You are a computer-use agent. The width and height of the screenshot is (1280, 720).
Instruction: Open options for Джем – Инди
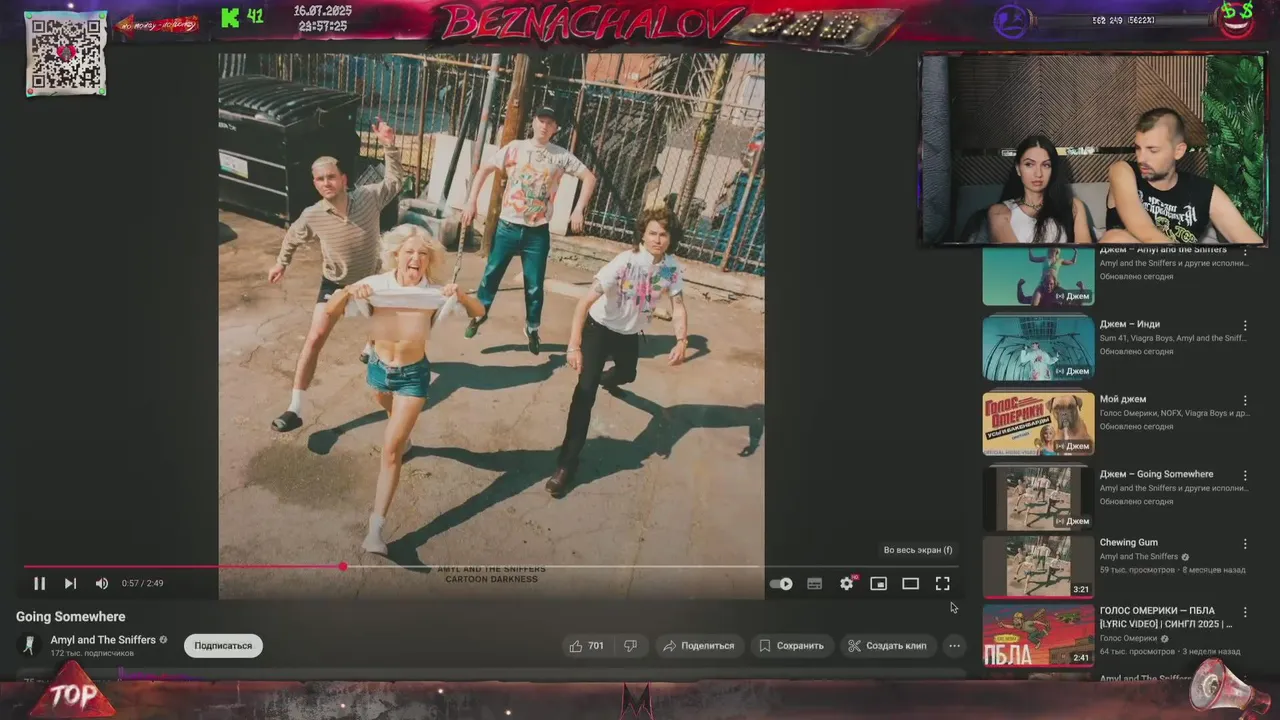click(1245, 325)
